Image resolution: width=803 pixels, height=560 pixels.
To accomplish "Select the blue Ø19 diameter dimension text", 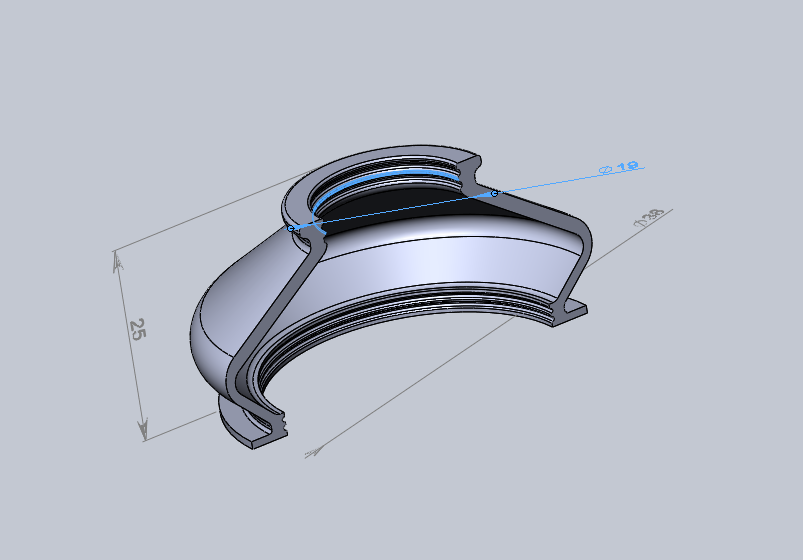I will (619, 167).
